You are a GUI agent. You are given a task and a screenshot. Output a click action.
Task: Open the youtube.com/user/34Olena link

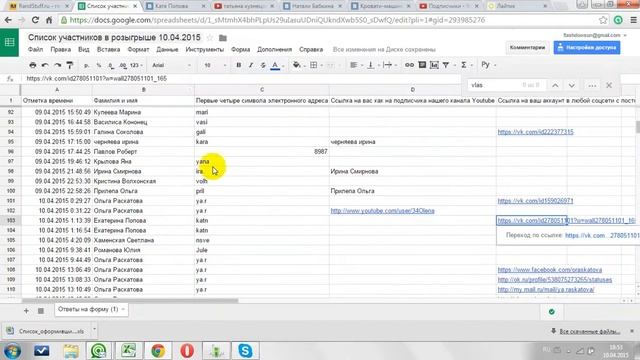coord(382,211)
